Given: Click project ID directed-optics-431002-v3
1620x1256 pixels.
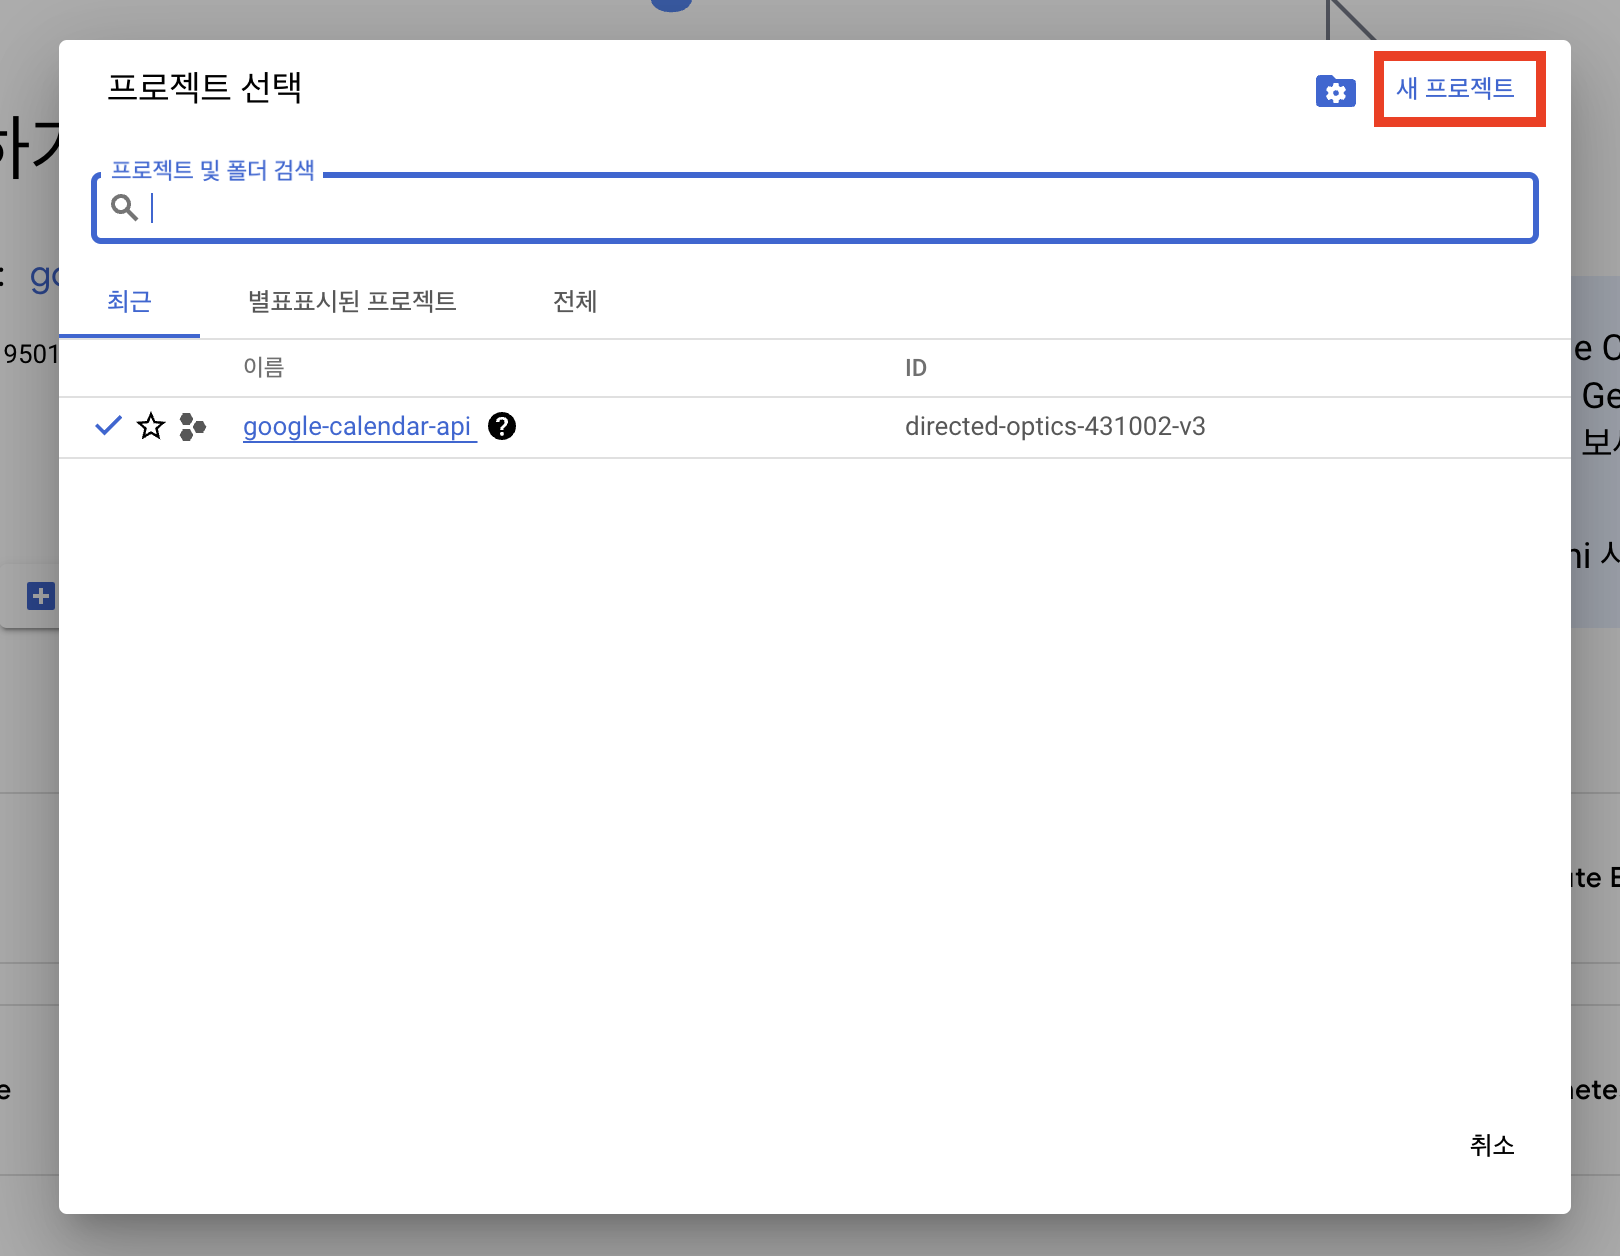Looking at the screenshot, I should (1054, 426).
